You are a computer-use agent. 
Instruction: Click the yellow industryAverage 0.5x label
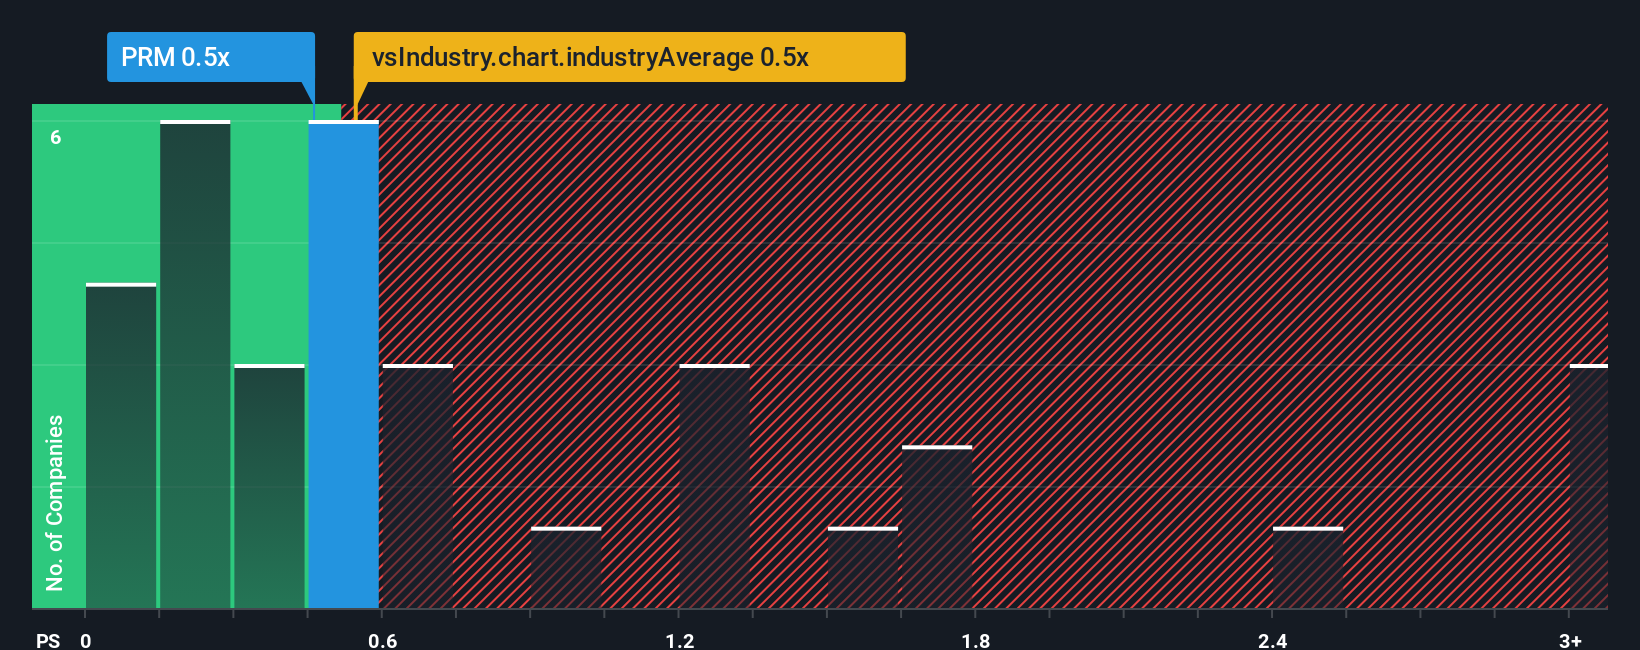pos(629,57)
